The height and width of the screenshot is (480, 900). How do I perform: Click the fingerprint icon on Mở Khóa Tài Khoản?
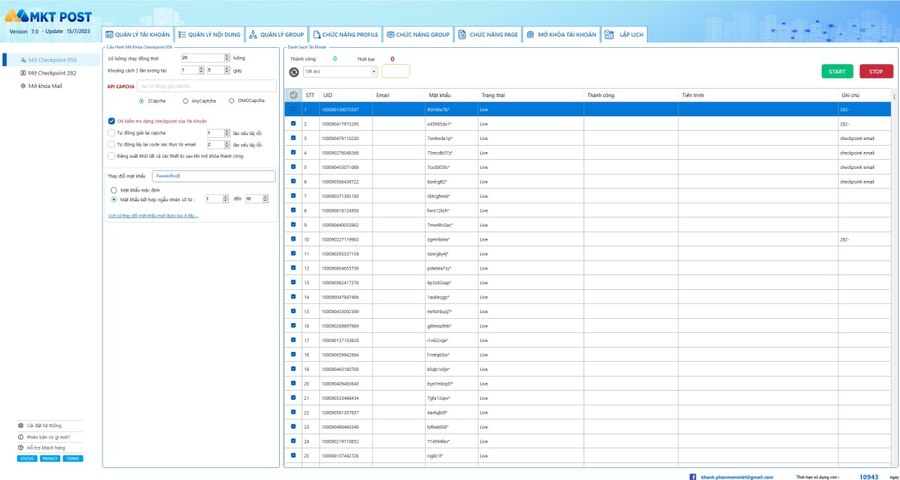click(530, 34)
